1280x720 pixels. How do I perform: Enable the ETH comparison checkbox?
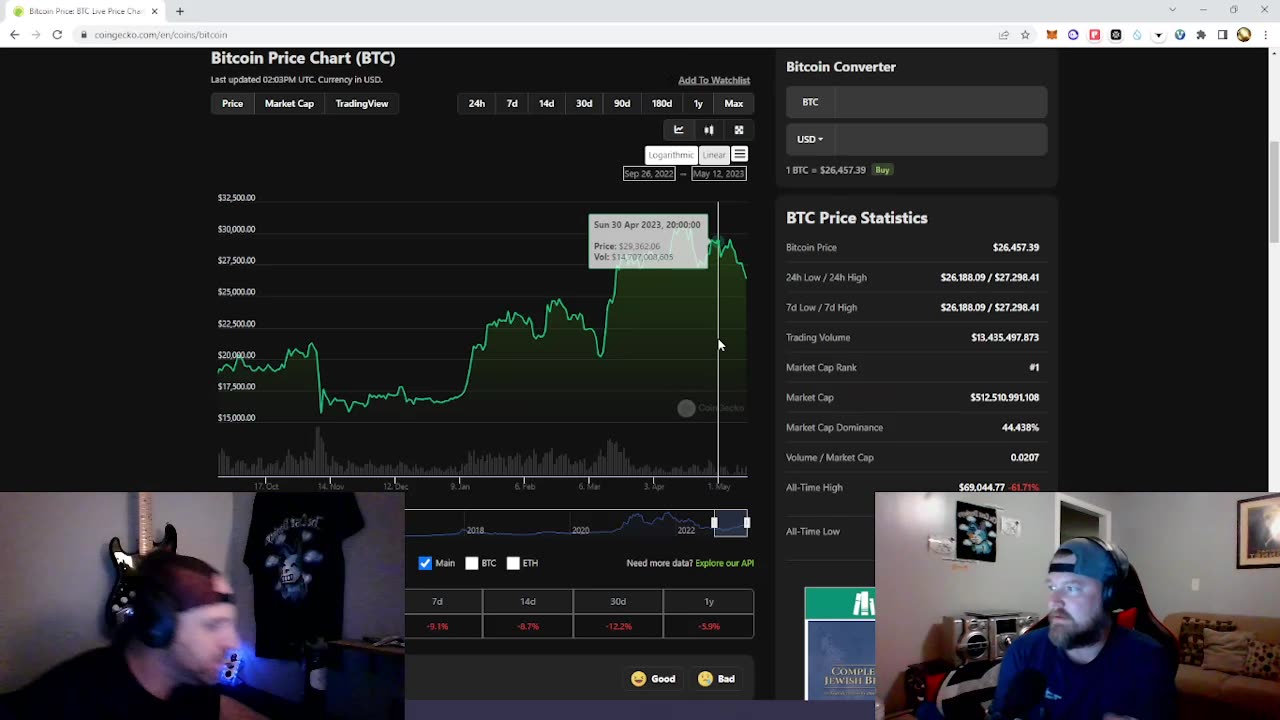513,563
